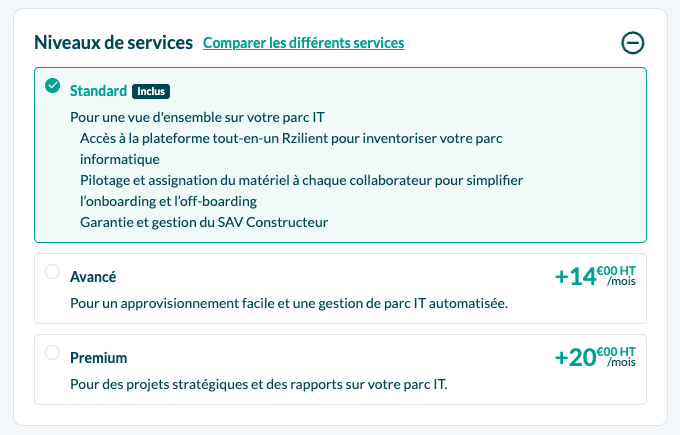Open the Comparer les différents services link
The image size is (680, 435).
tap(304, 43)
